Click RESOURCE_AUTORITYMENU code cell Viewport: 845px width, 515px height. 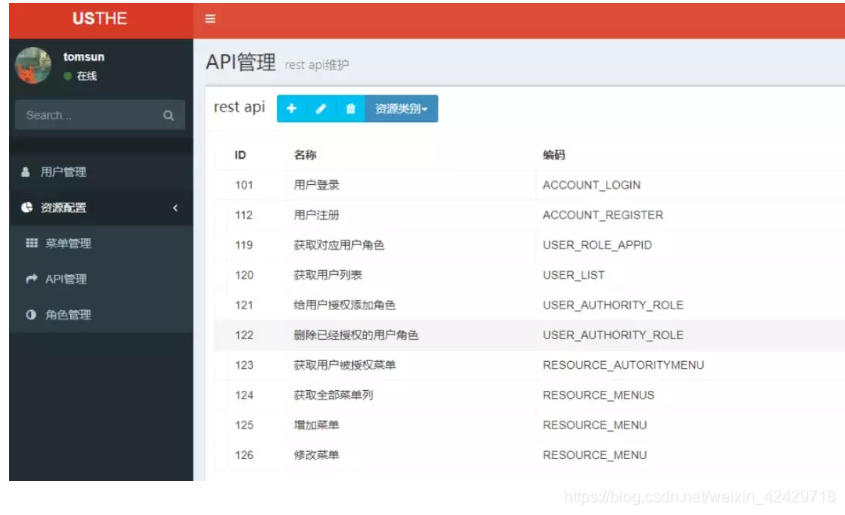click(624, 365)
